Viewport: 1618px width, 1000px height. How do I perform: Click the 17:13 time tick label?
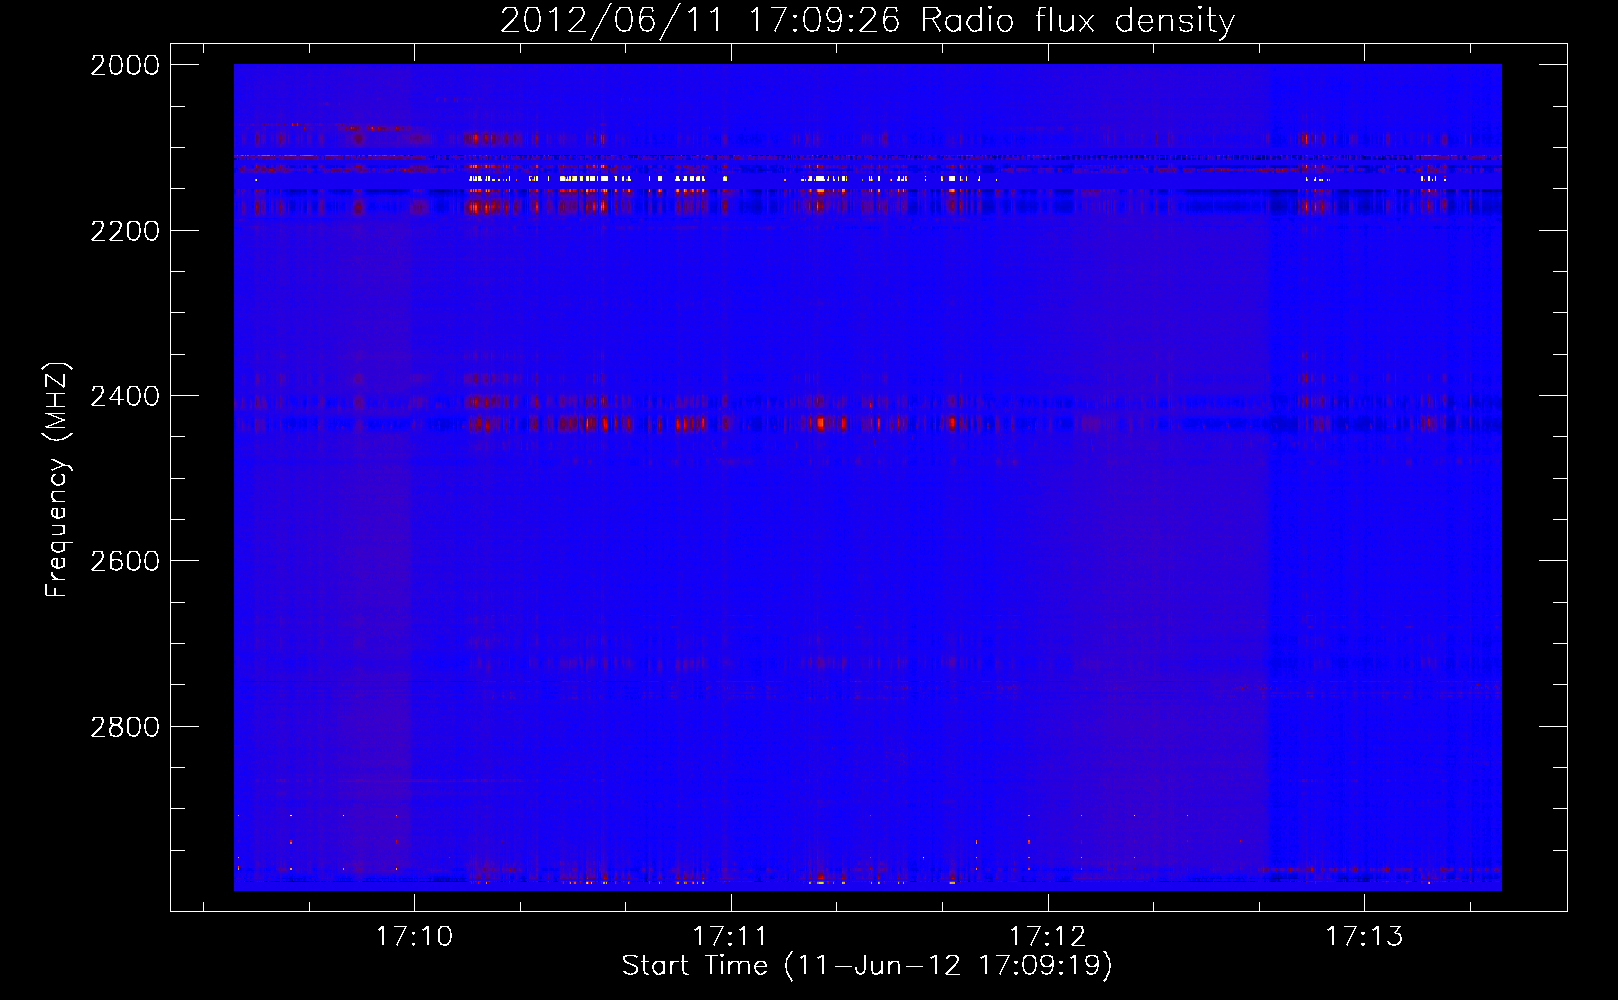point(1365,937)
